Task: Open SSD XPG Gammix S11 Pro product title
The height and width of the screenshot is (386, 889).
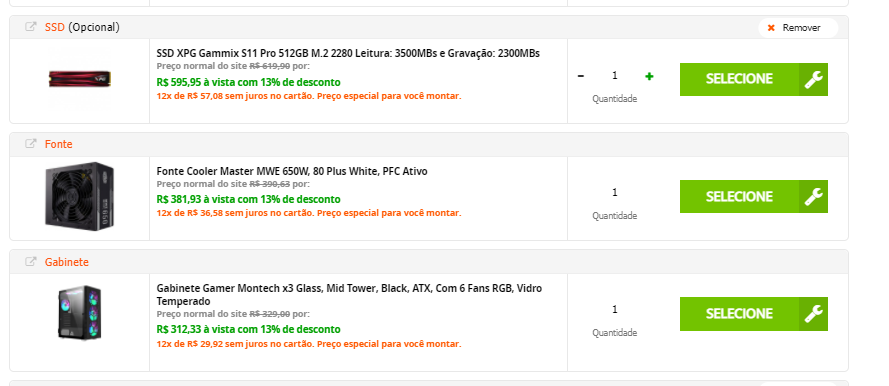Action: pos(348,53)
